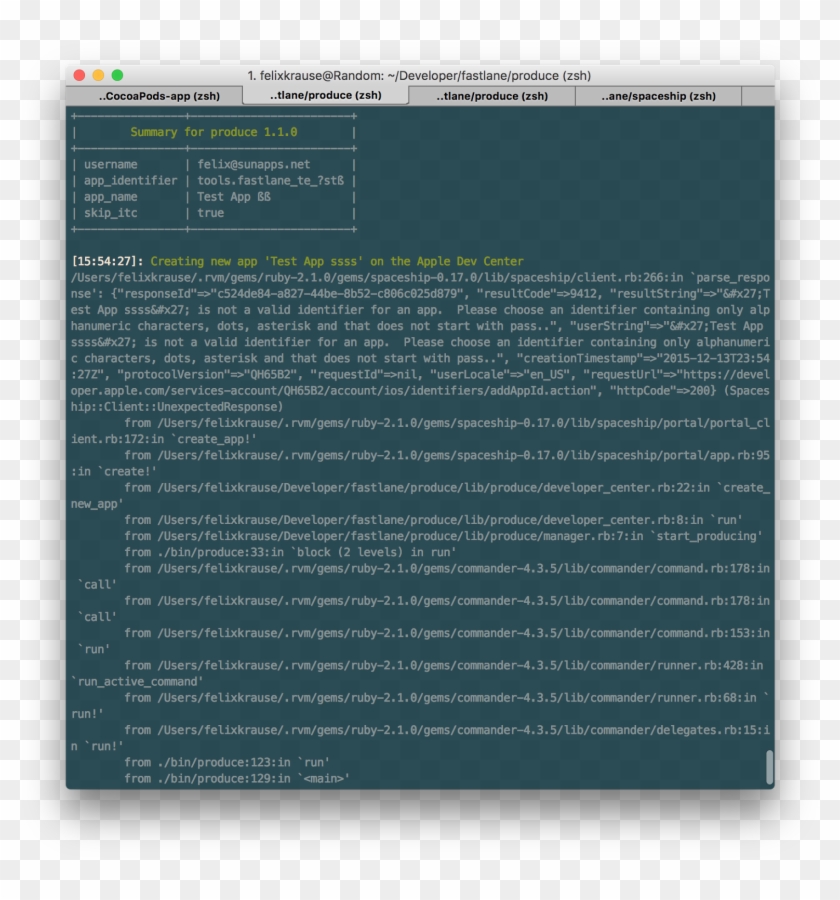Screen dimensions: 840x900
Task: Click the window title felixkrause@Random
Action: (419, 75)
